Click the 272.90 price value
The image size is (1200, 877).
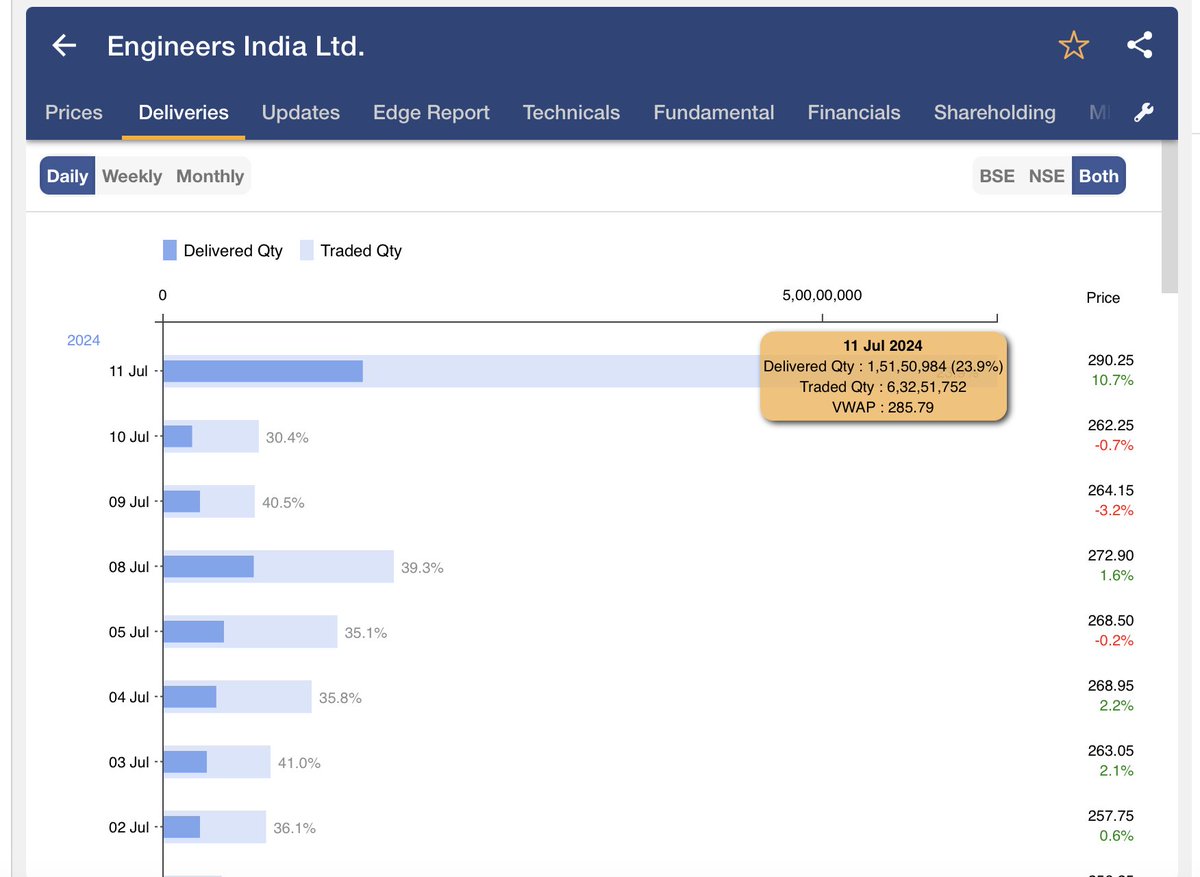pyautogui.click(x=1111, y=555)
